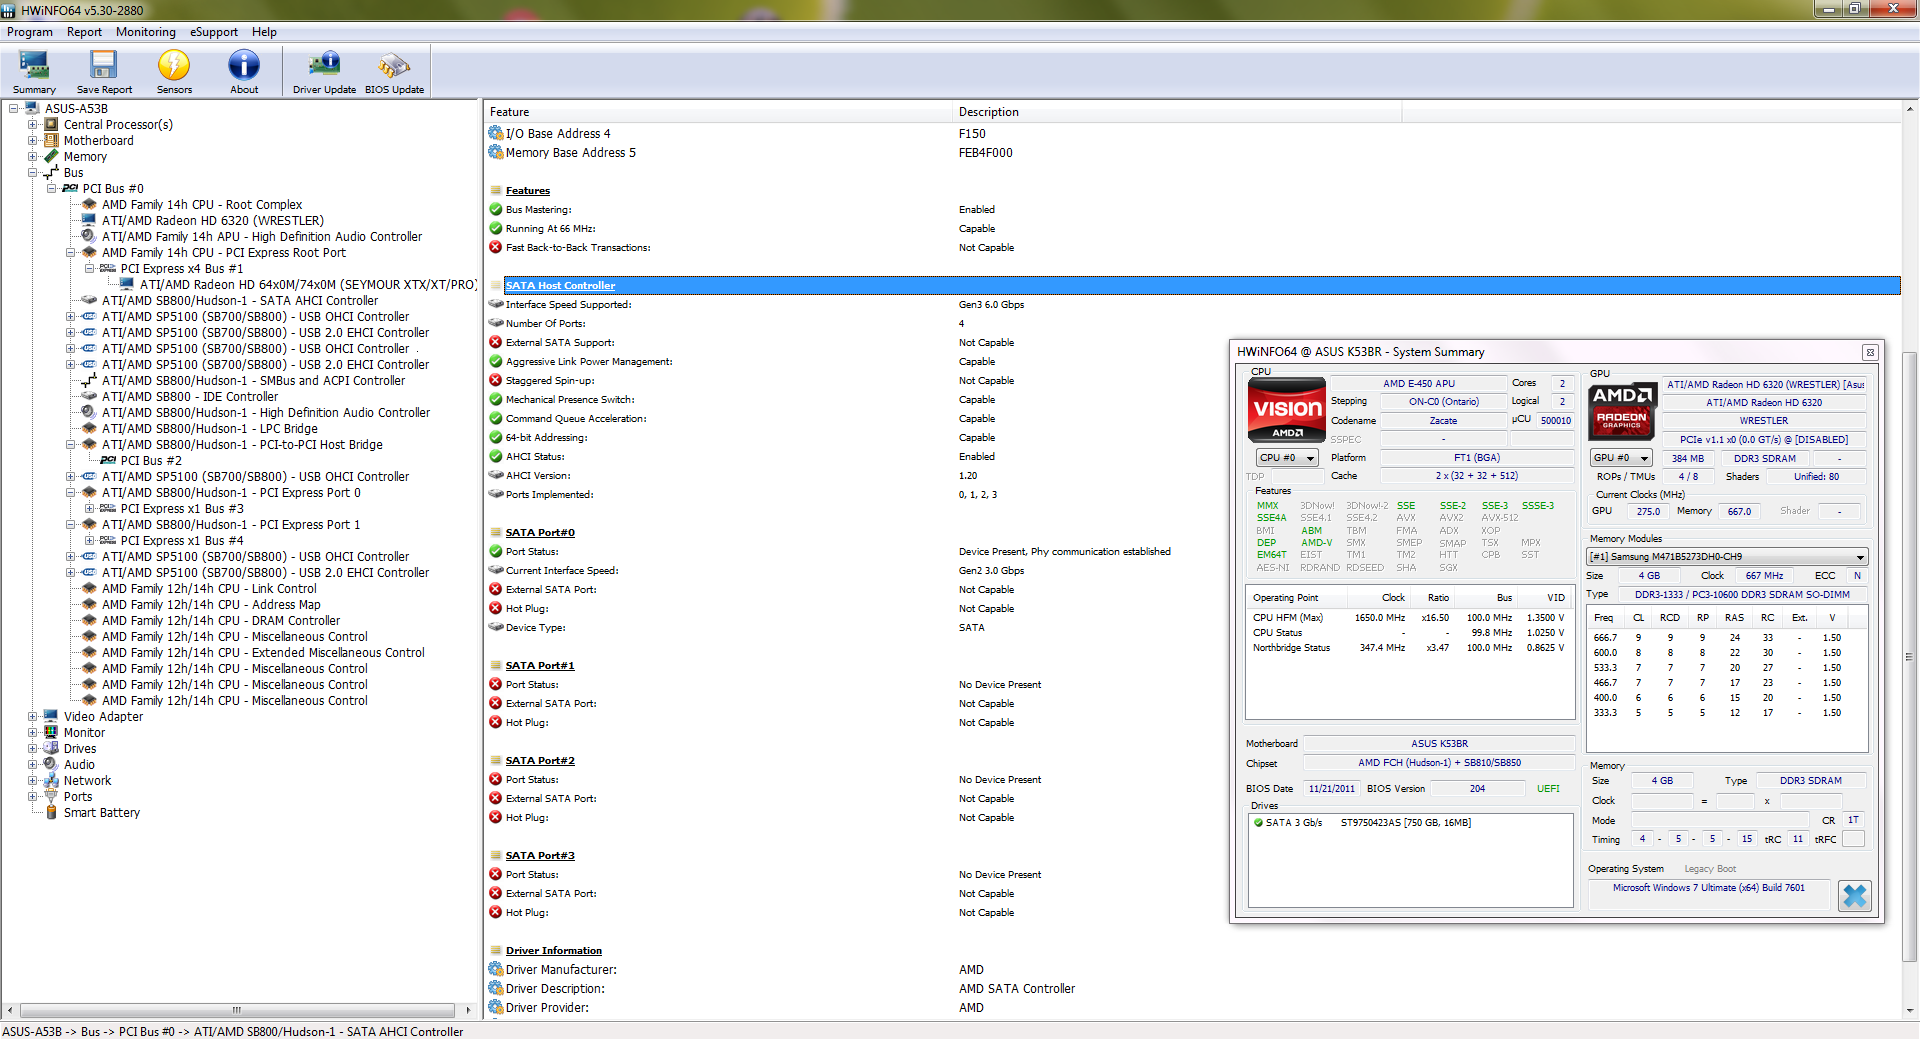Image resolution: width=1920 pixels, height=1040 pixels.
Task: Open the Report menu
Action: pos(84,32)
